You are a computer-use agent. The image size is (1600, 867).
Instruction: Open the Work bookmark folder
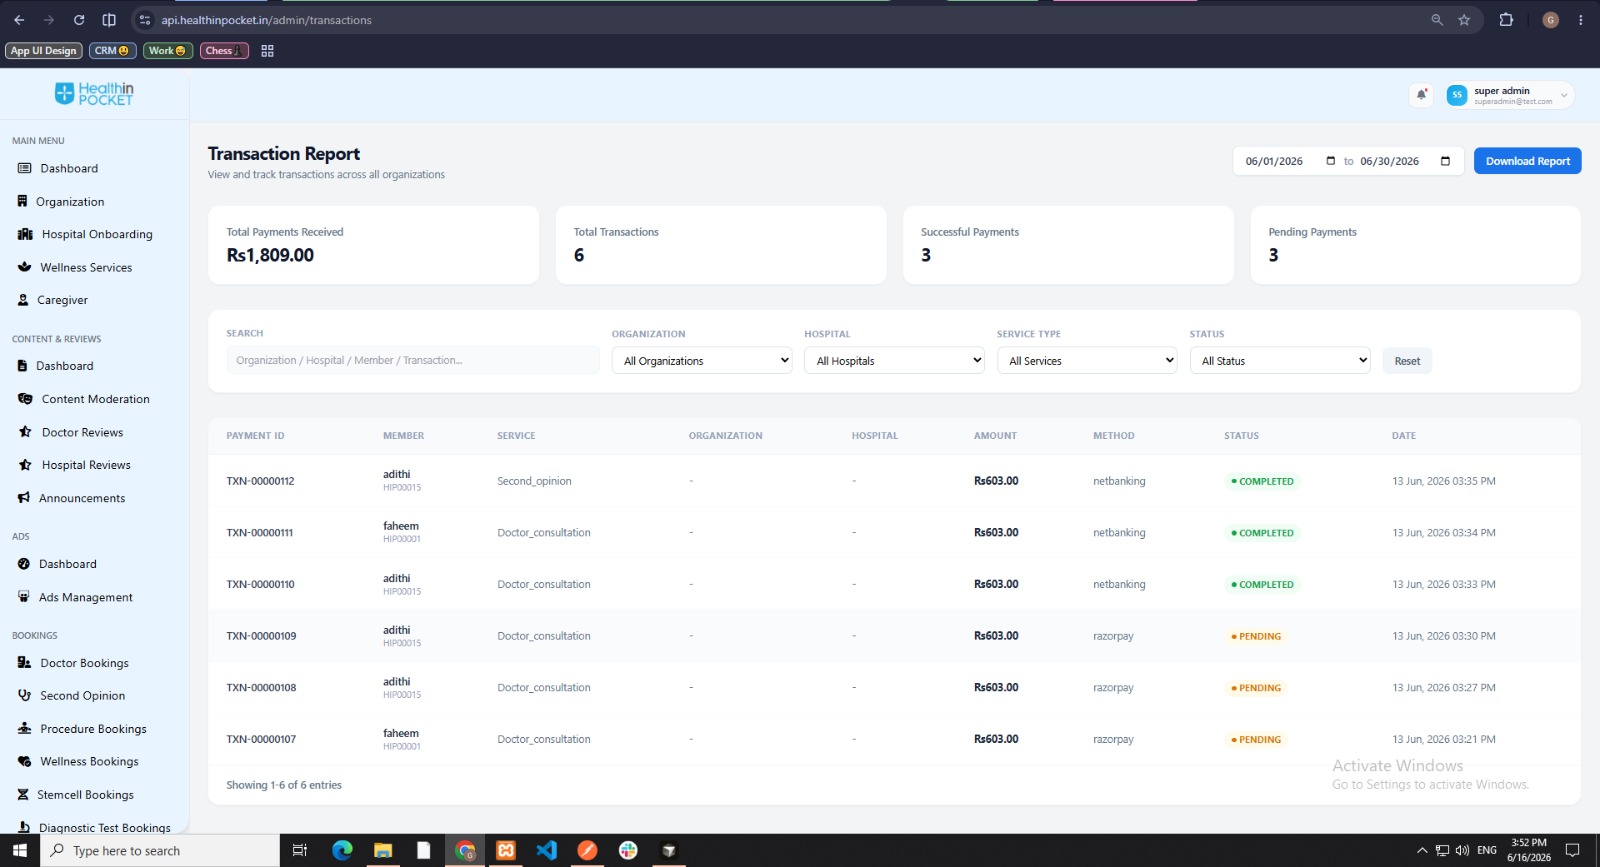coord(167,51)
